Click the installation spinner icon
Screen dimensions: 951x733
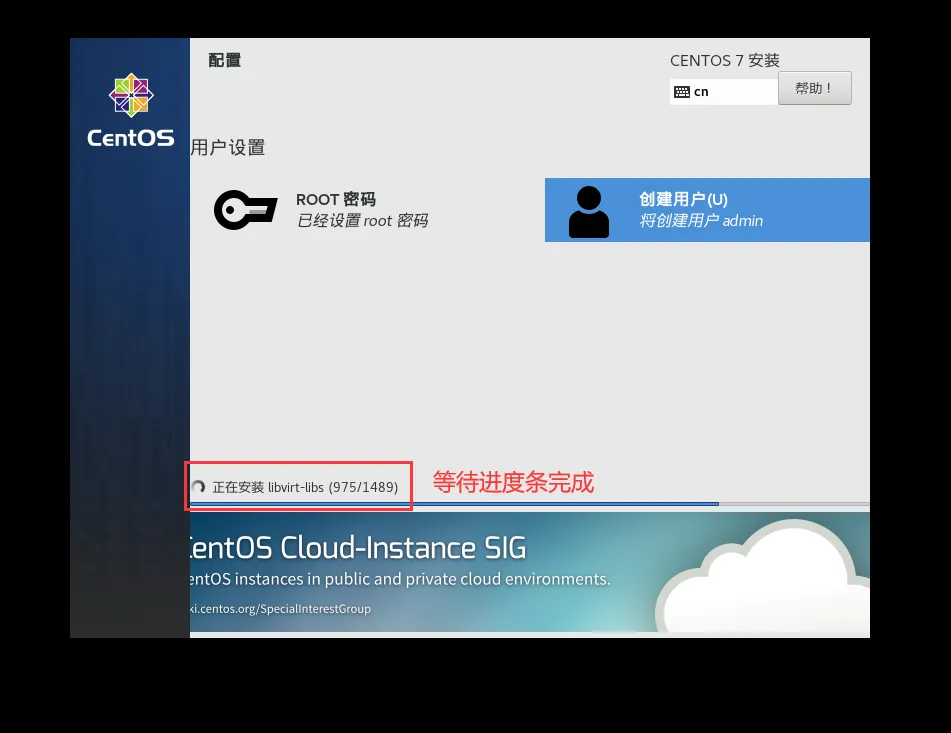tap(198, 487)
